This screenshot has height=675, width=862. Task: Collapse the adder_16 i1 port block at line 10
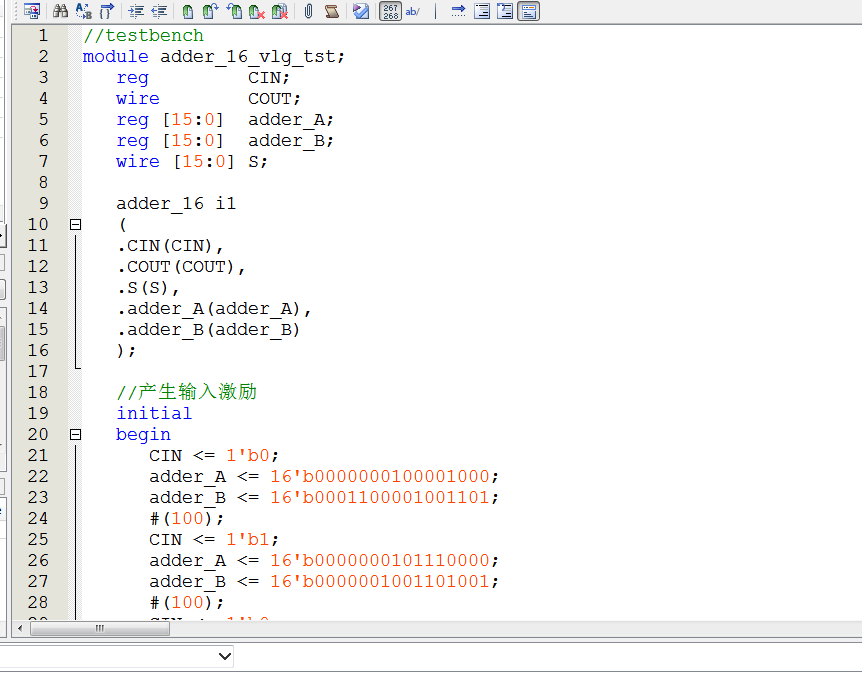[x=75, y=225]
